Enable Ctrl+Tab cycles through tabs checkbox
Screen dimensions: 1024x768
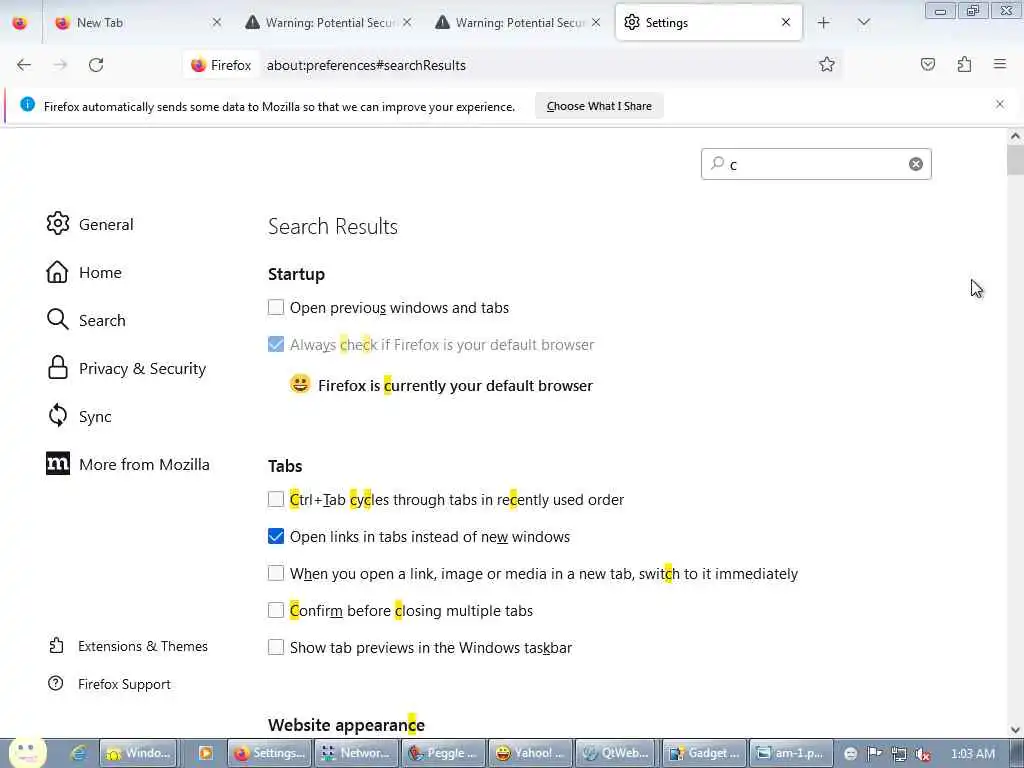(276, 499)
